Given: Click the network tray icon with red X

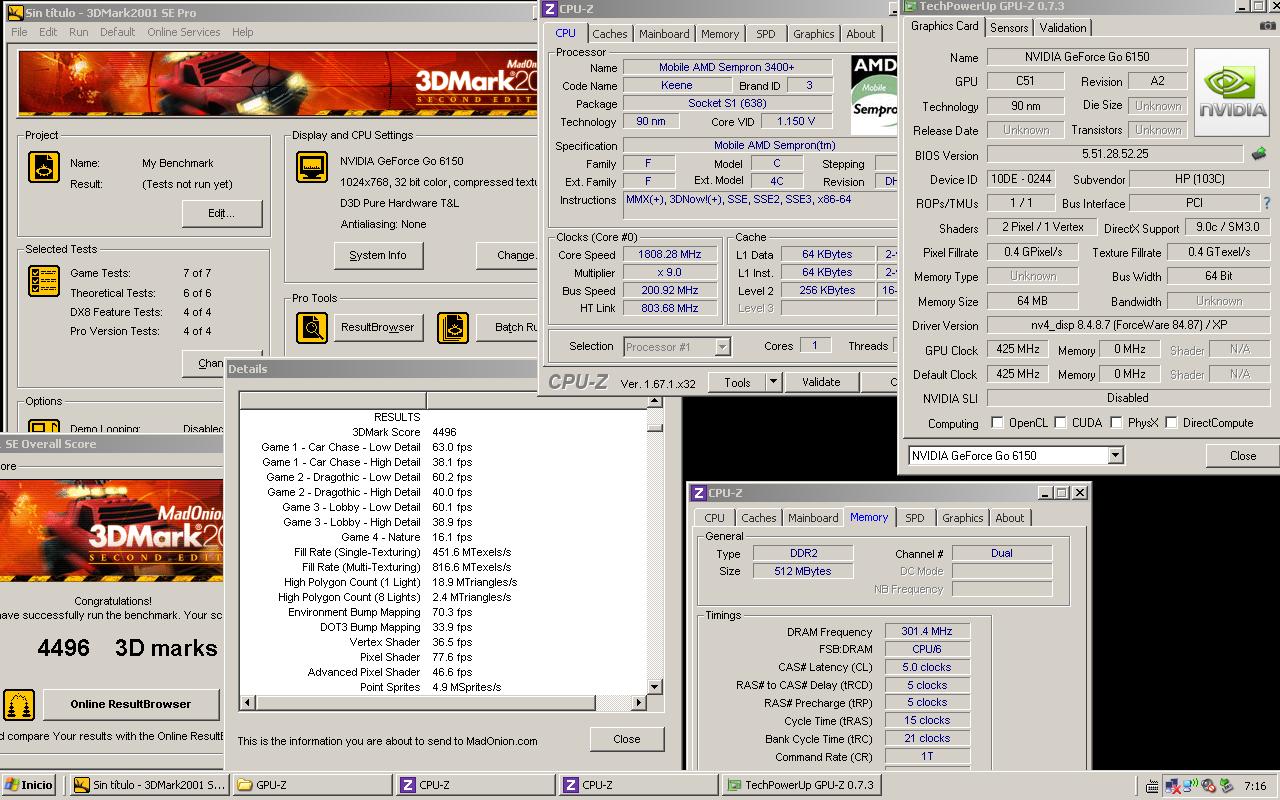Looking at the screenshot, I should coord(1172,786).
